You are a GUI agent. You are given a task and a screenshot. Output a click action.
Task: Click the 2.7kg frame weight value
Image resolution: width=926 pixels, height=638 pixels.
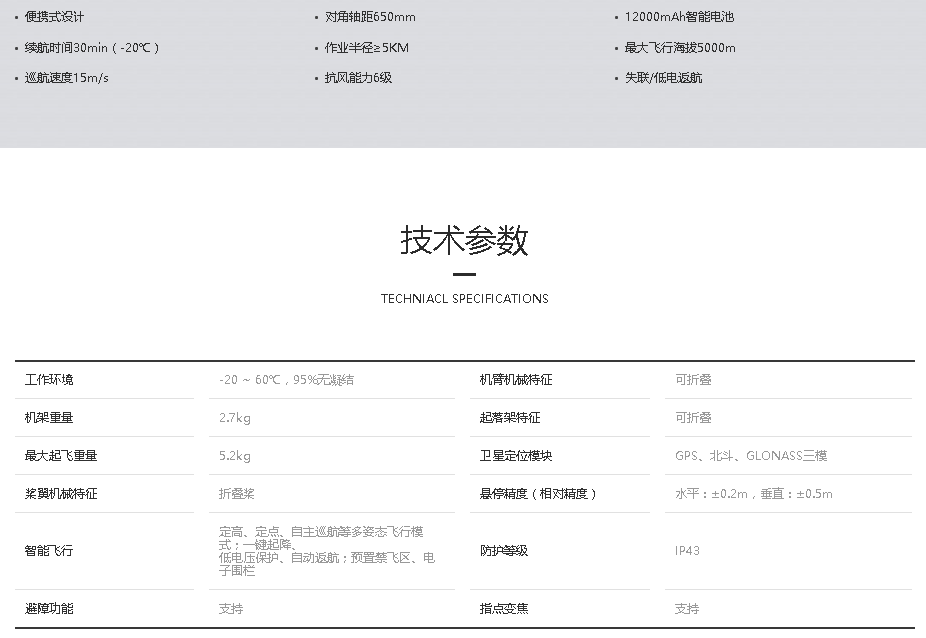(x=235, y=418)
